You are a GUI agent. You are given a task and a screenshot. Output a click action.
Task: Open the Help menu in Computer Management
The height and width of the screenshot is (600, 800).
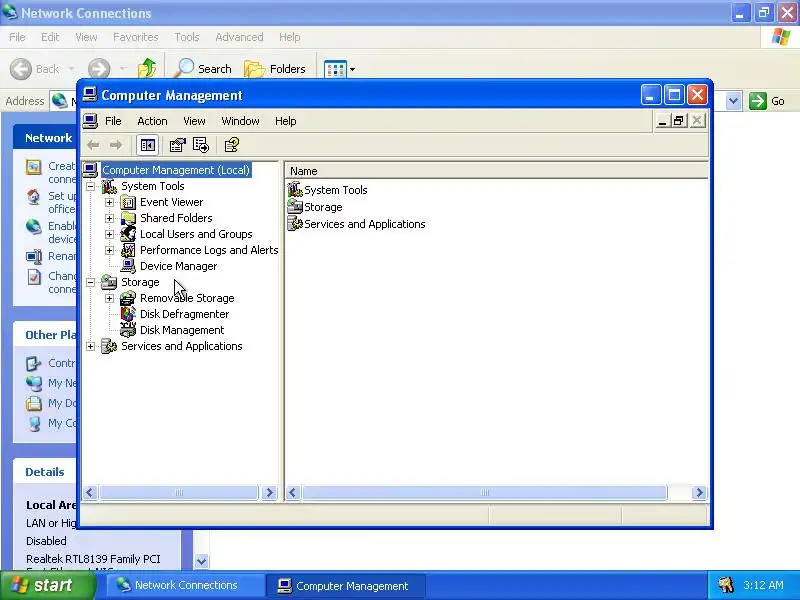point(285,121)
